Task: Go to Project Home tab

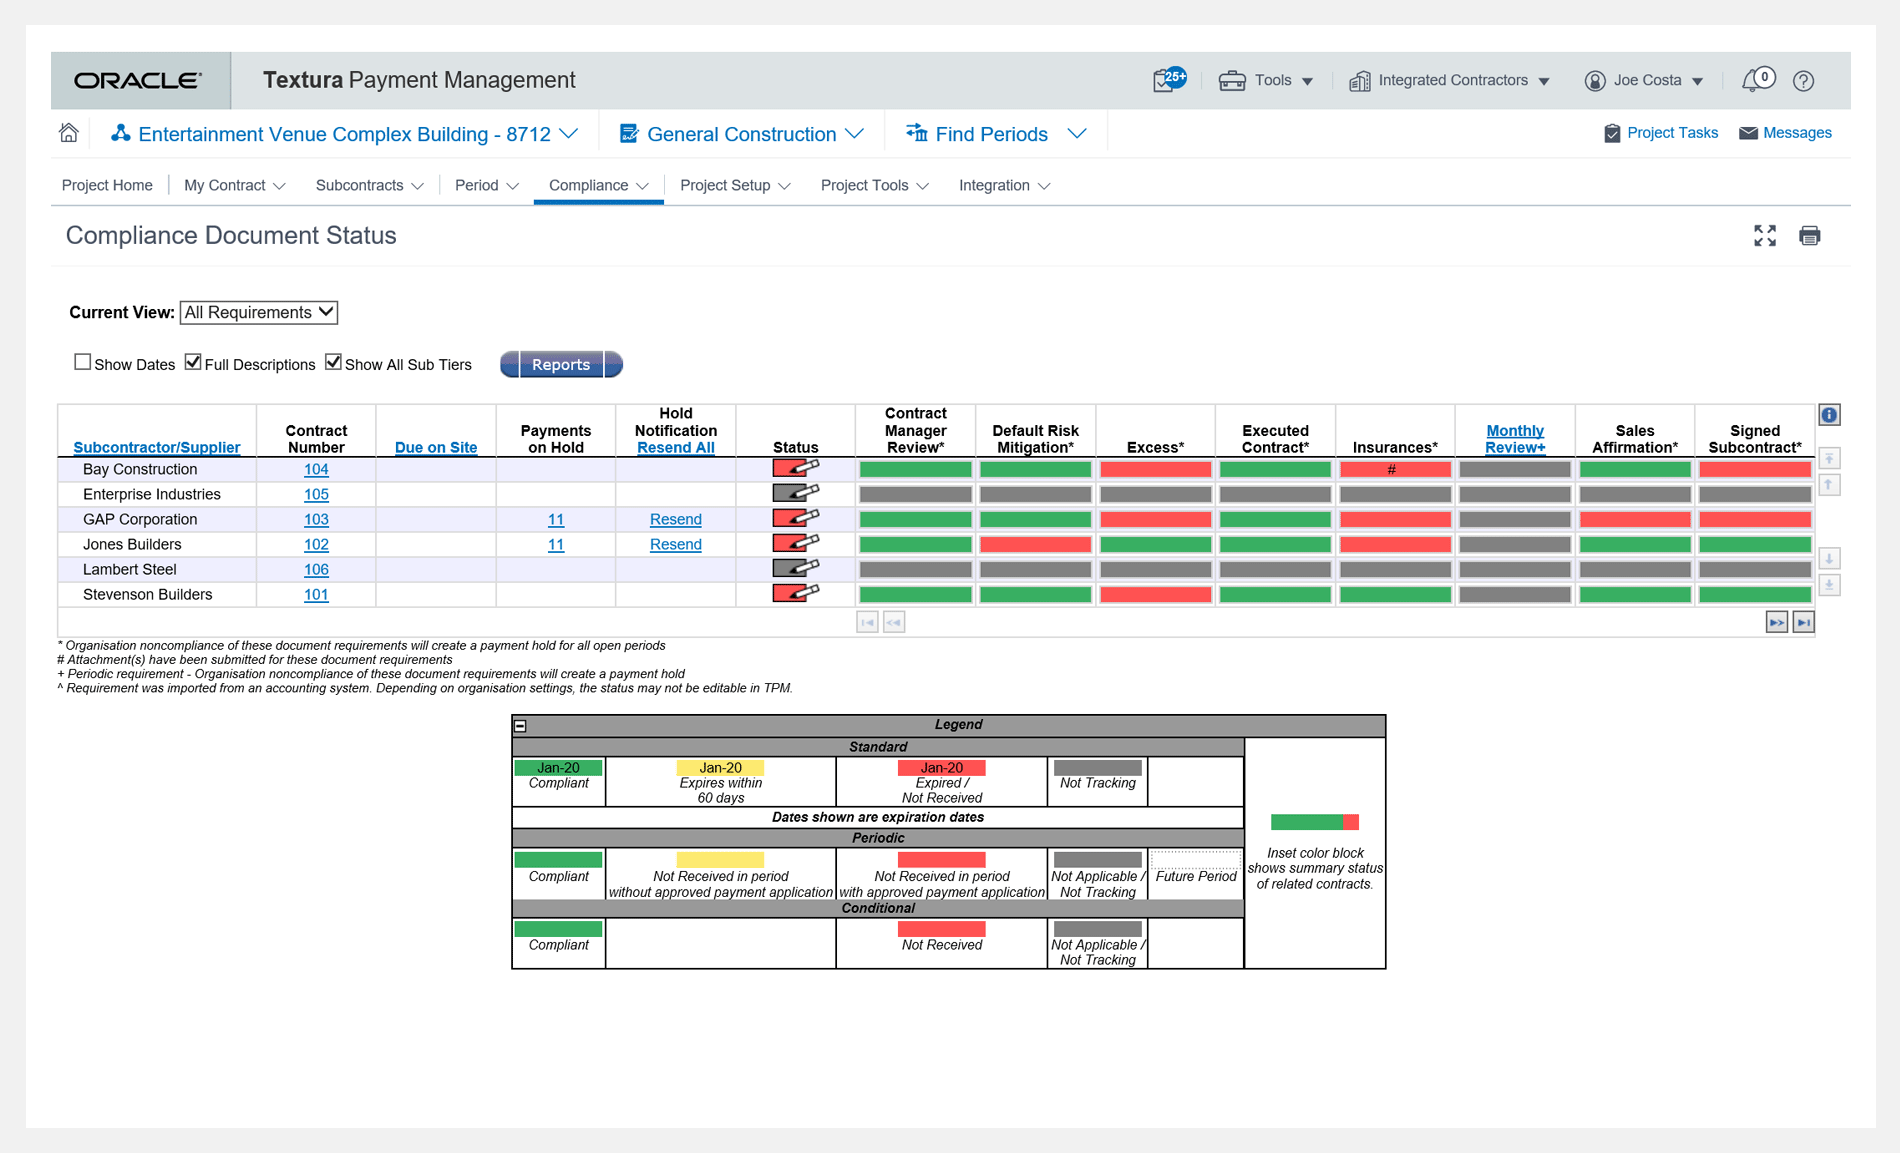Action: (x=107, y=185)
